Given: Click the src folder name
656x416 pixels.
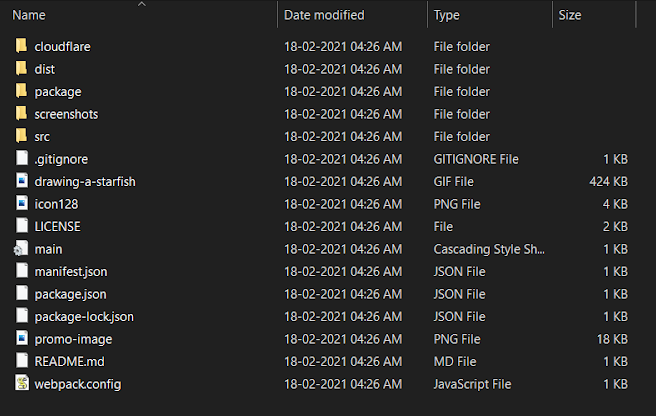Looking at the screenshot, I should pyautogui.click(x=42, y=136).
